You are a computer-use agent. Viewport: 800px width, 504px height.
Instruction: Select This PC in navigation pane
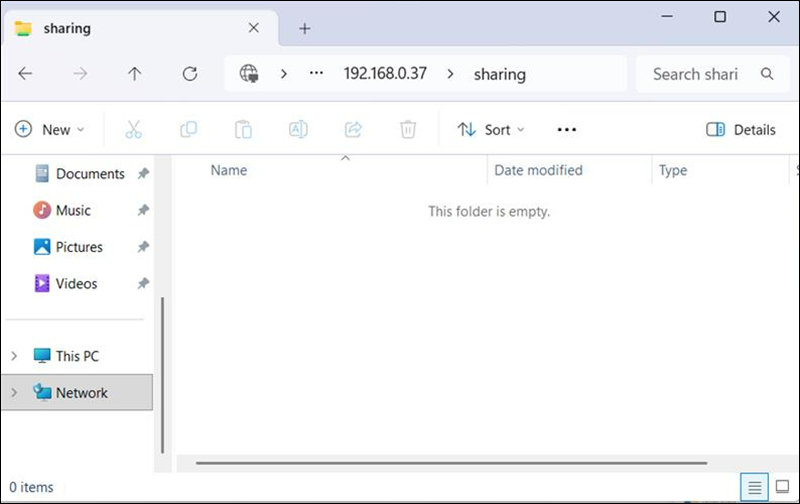[66, 356]
